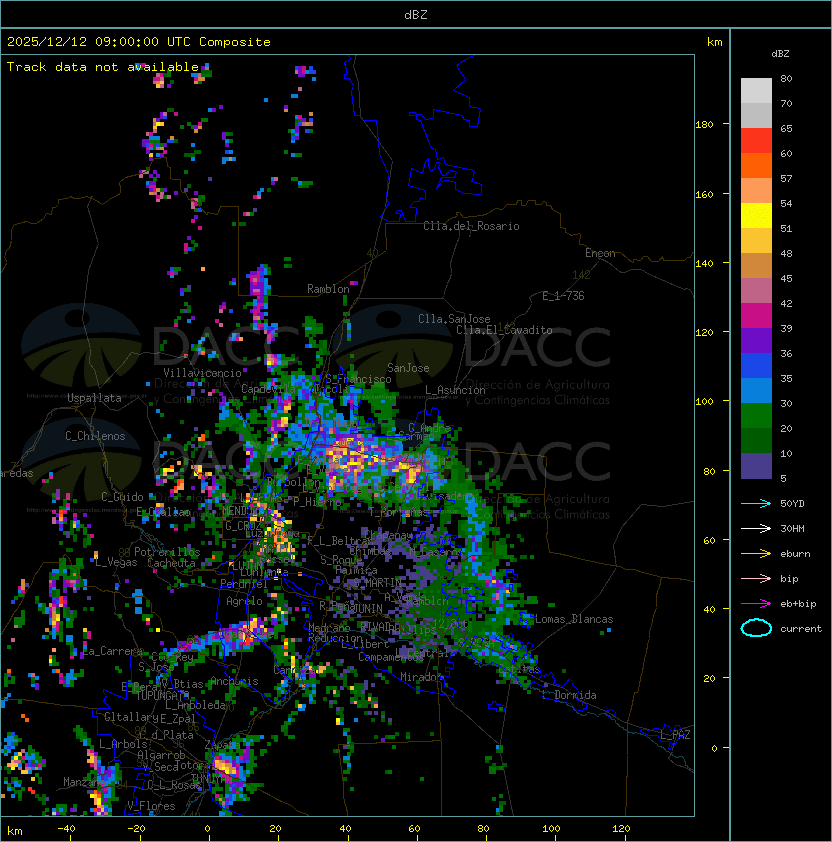Choose the slate swatch between 10 and 5
This screenshot has height=842, width=832.
tap(756, 466)
